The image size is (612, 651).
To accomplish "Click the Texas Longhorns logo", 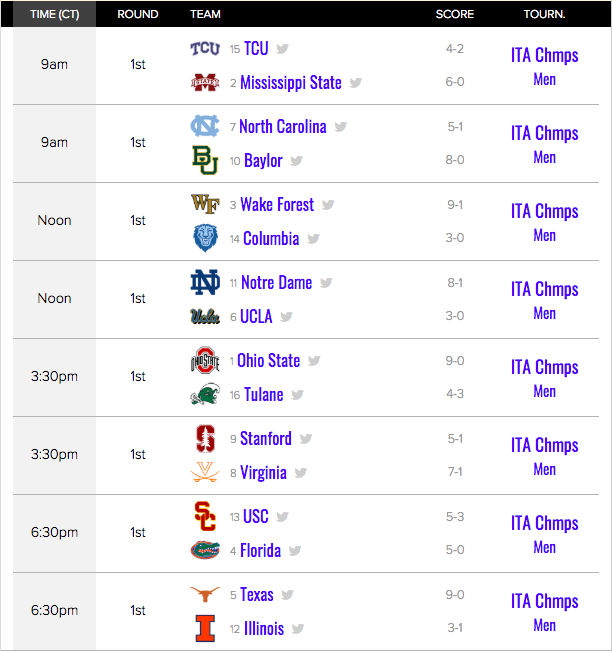I will coord(205,595).
